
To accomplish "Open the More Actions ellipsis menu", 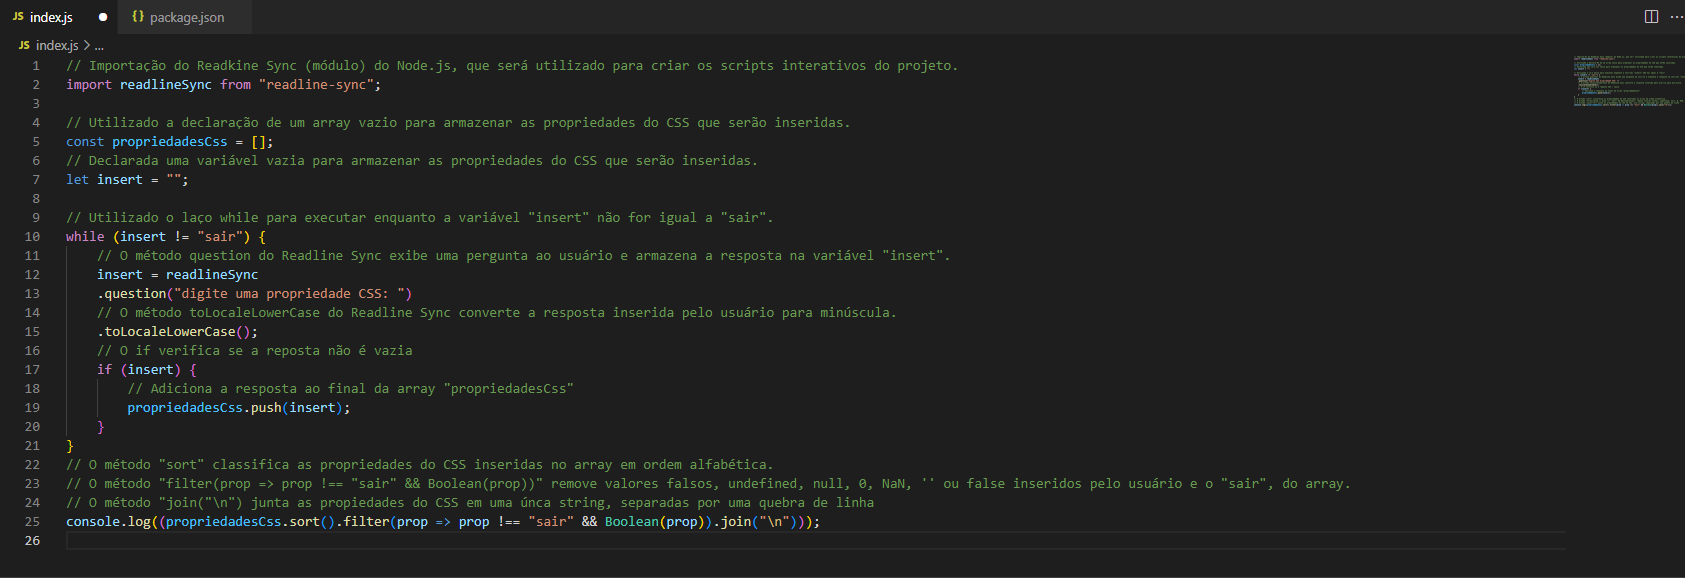I will [1676, 17].
